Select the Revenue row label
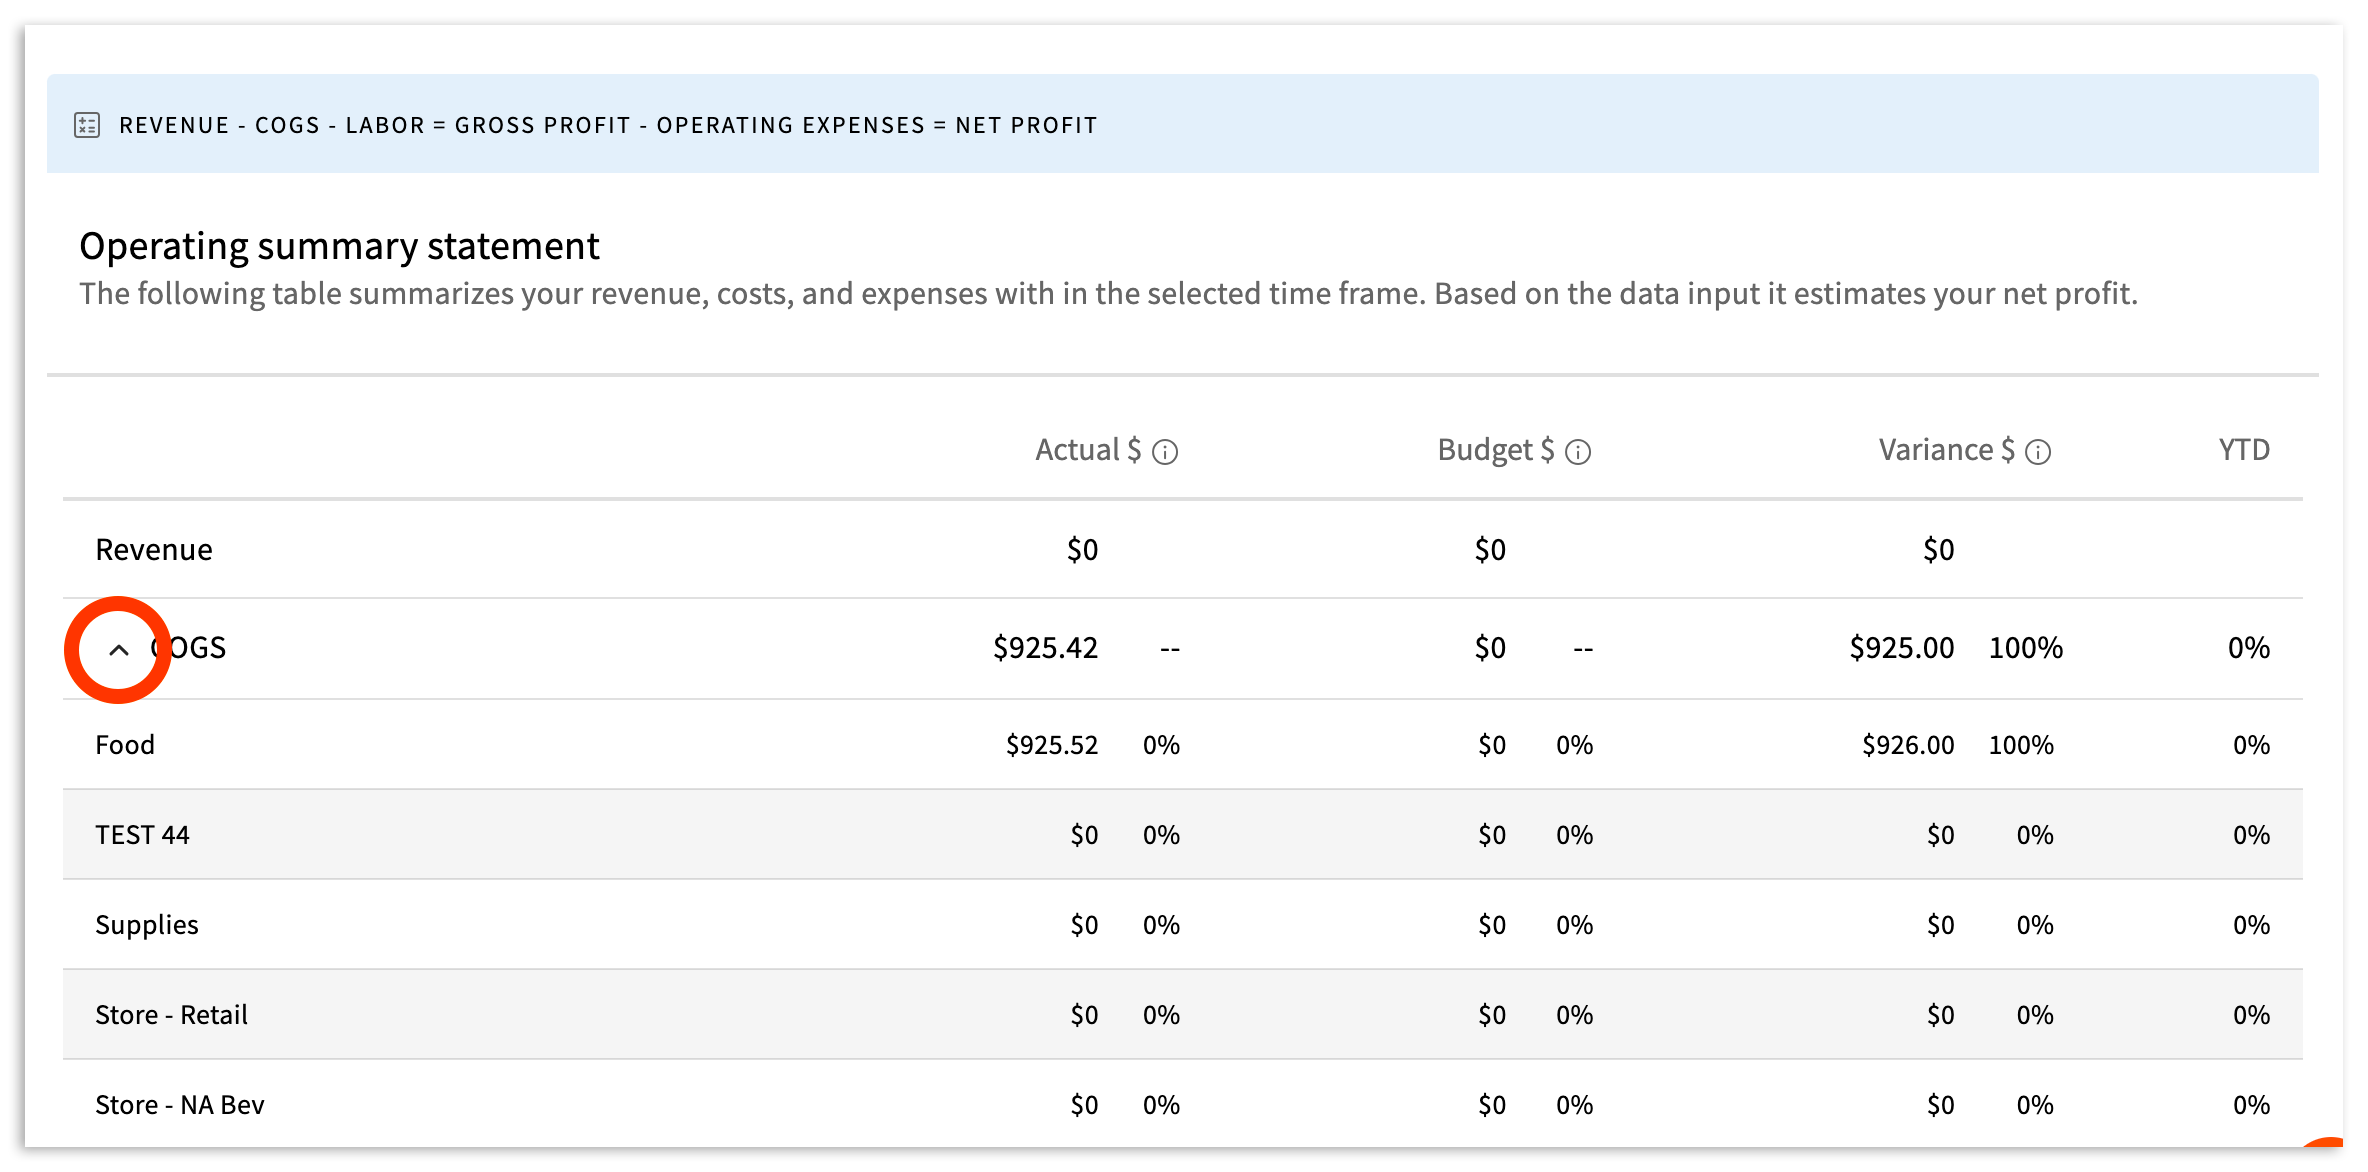2368x1172 pixels. [154, 550]
